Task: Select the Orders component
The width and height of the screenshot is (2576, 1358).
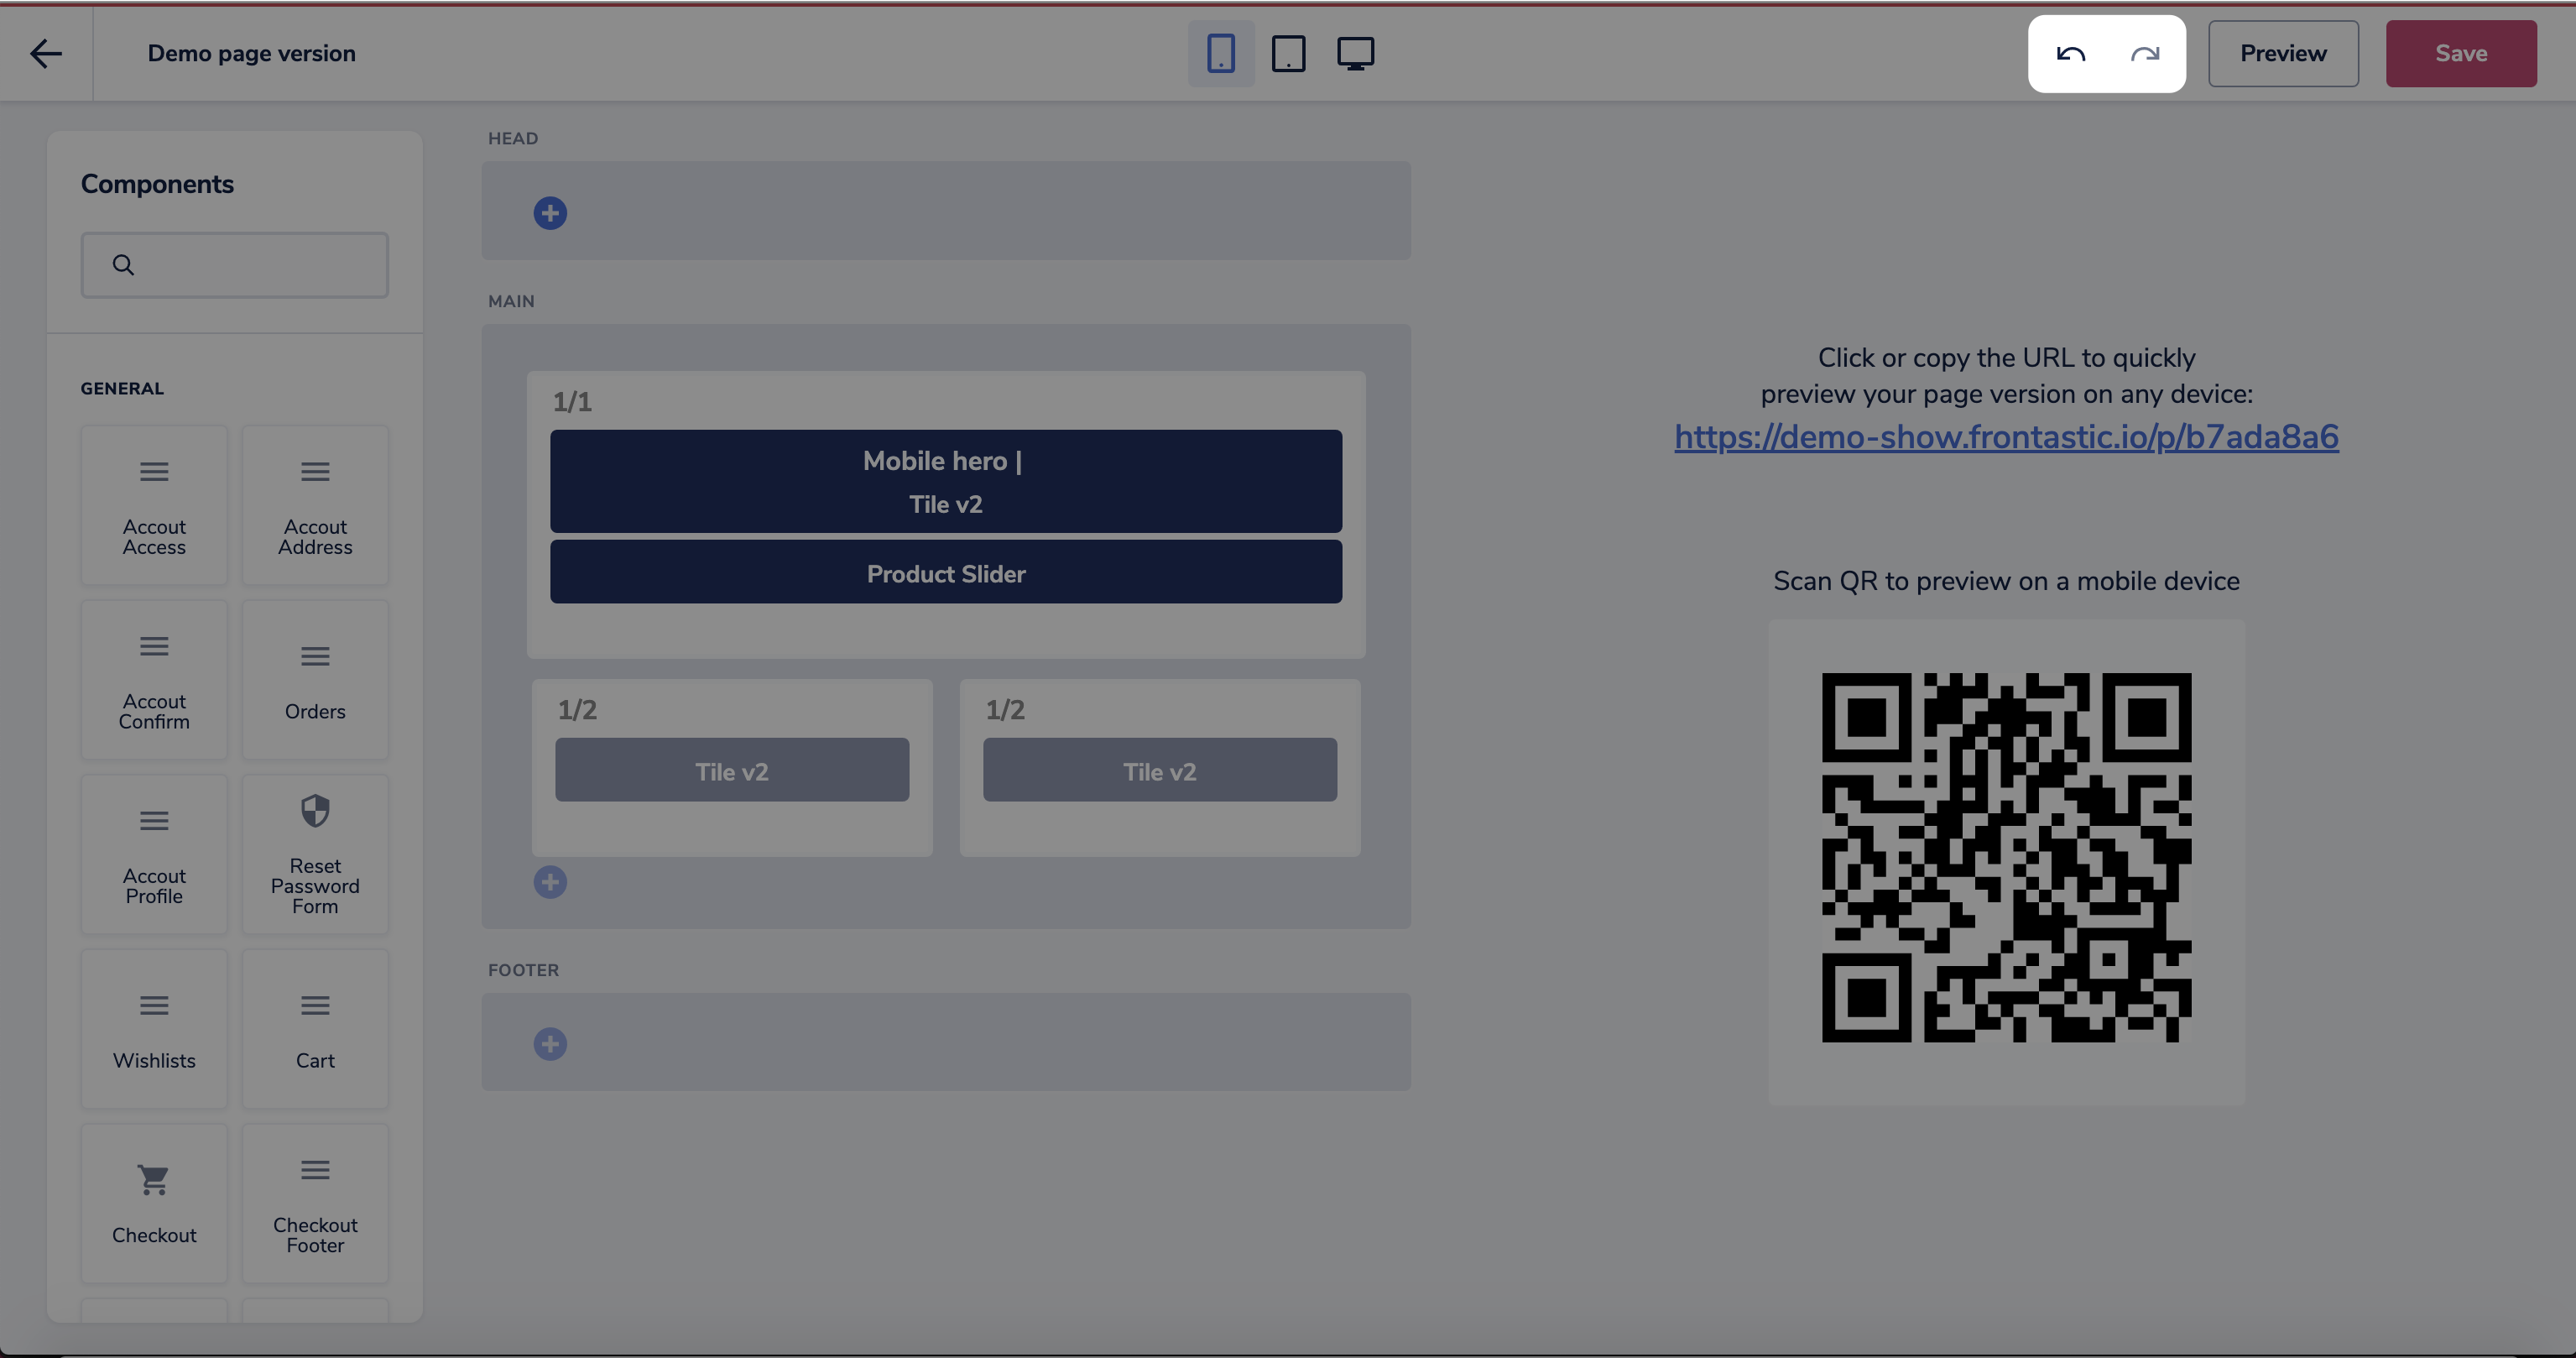Action: (x=315, y=680)
